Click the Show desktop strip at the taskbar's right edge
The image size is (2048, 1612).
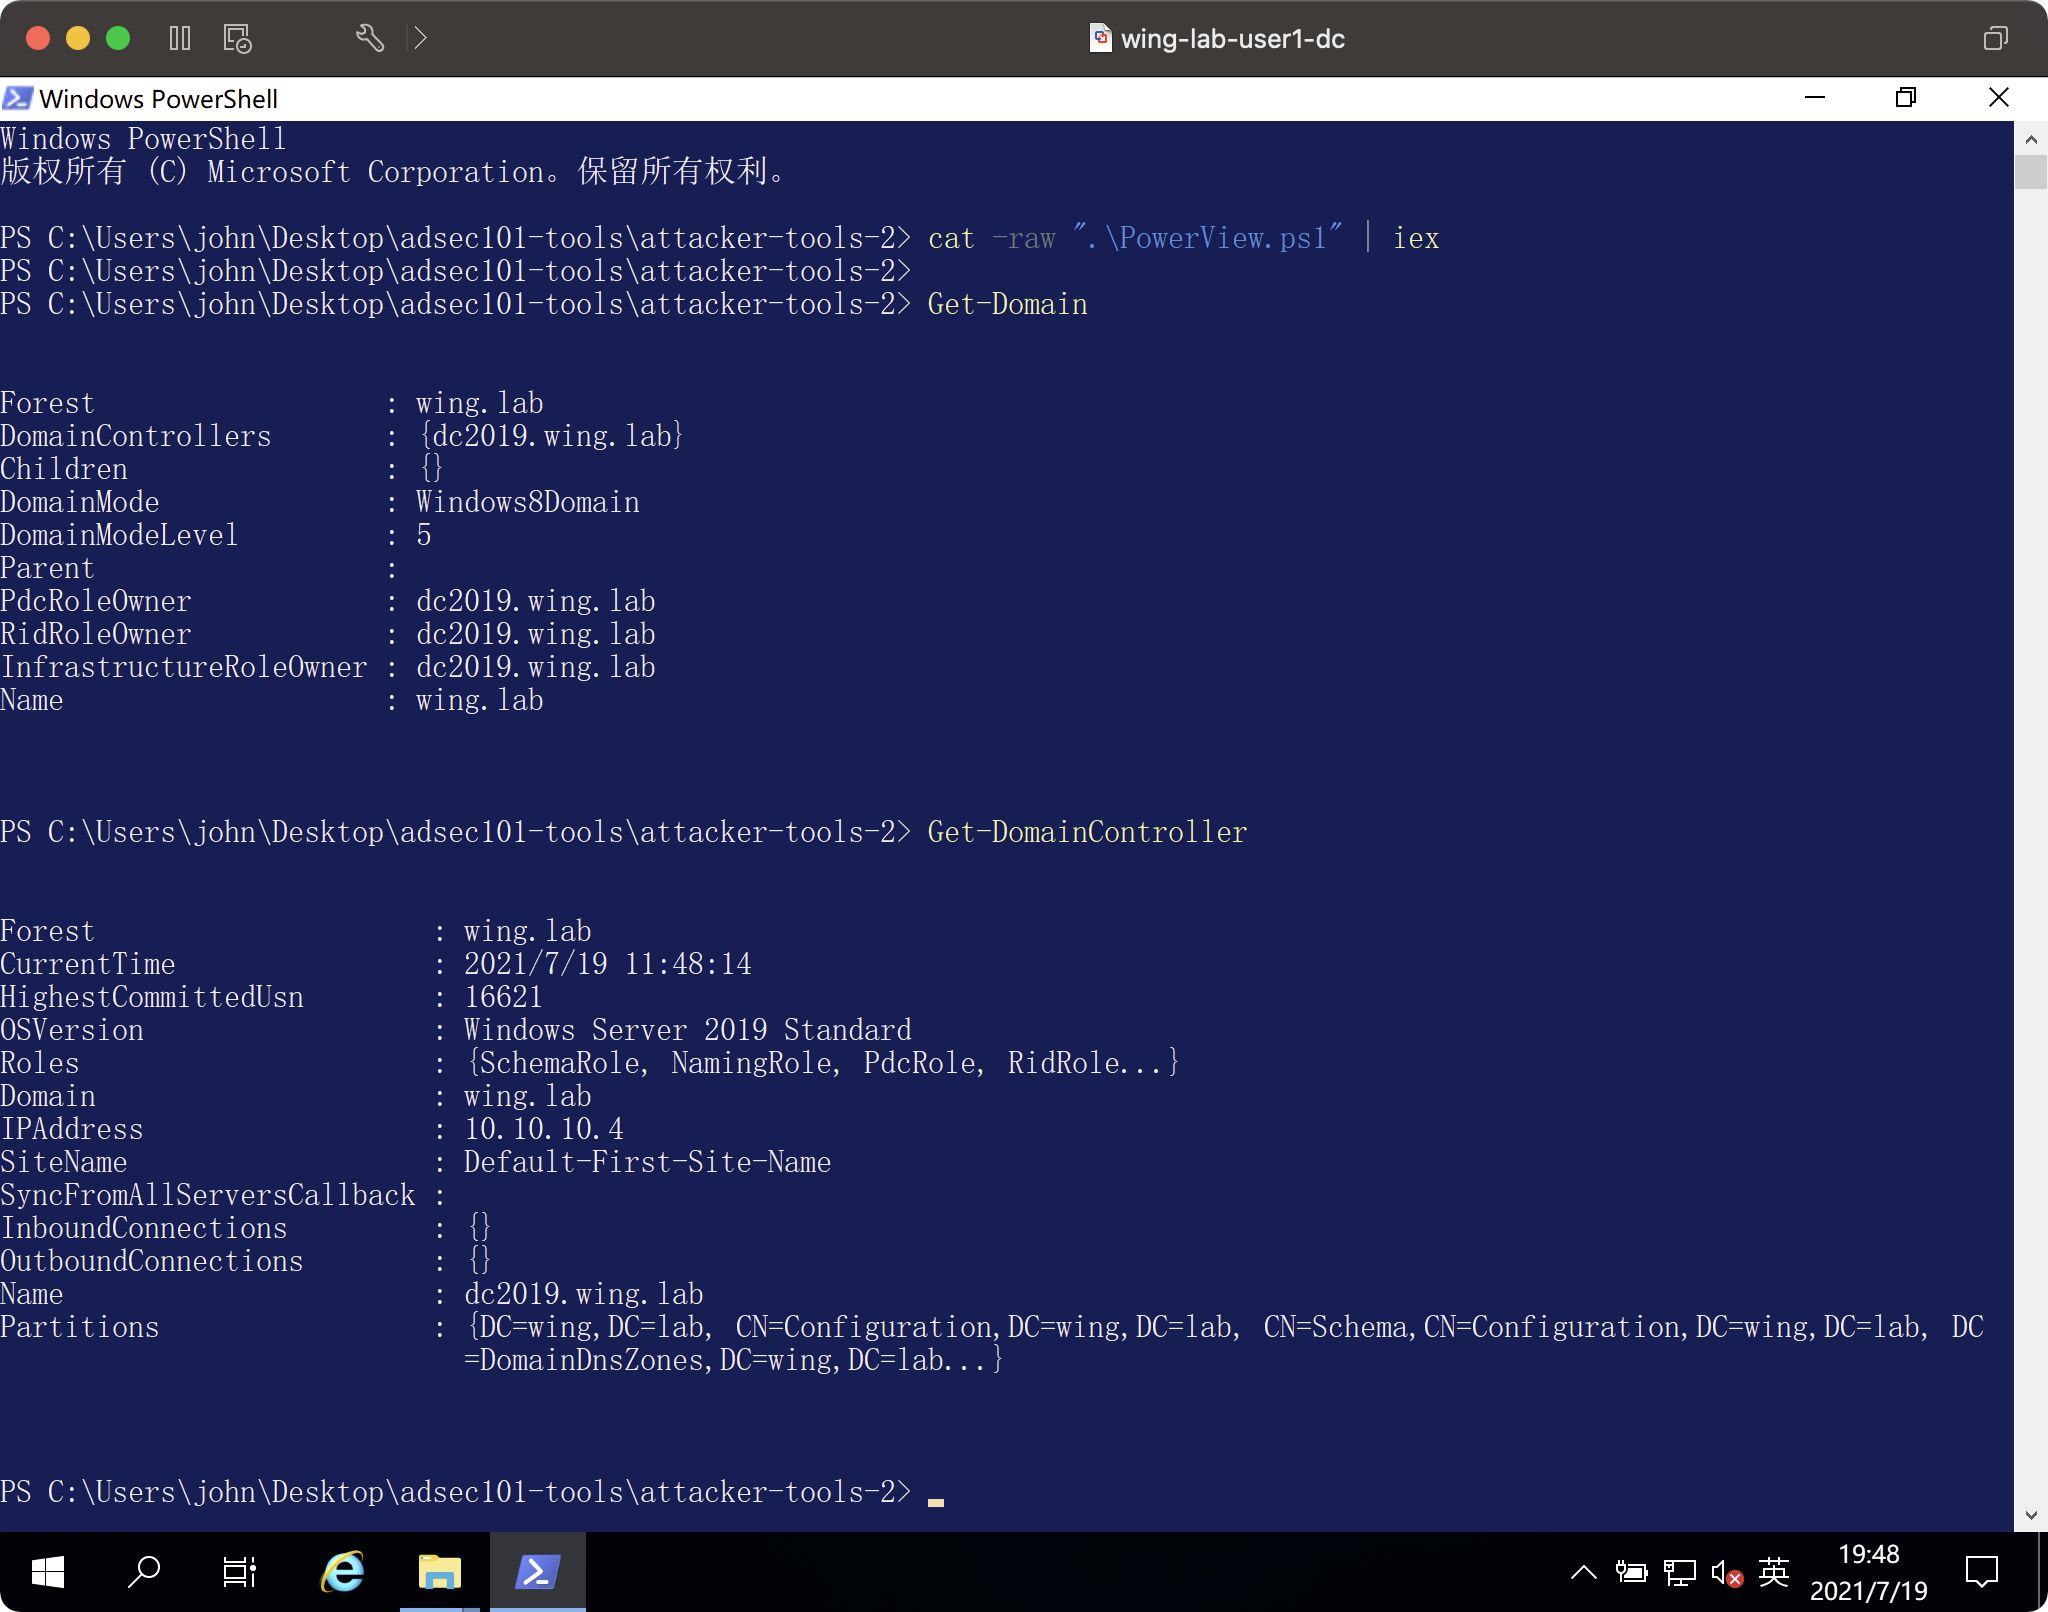2042,1572
